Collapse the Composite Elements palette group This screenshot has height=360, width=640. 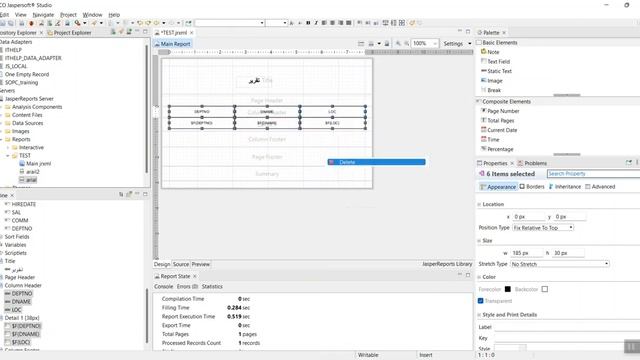pos(478,101)
